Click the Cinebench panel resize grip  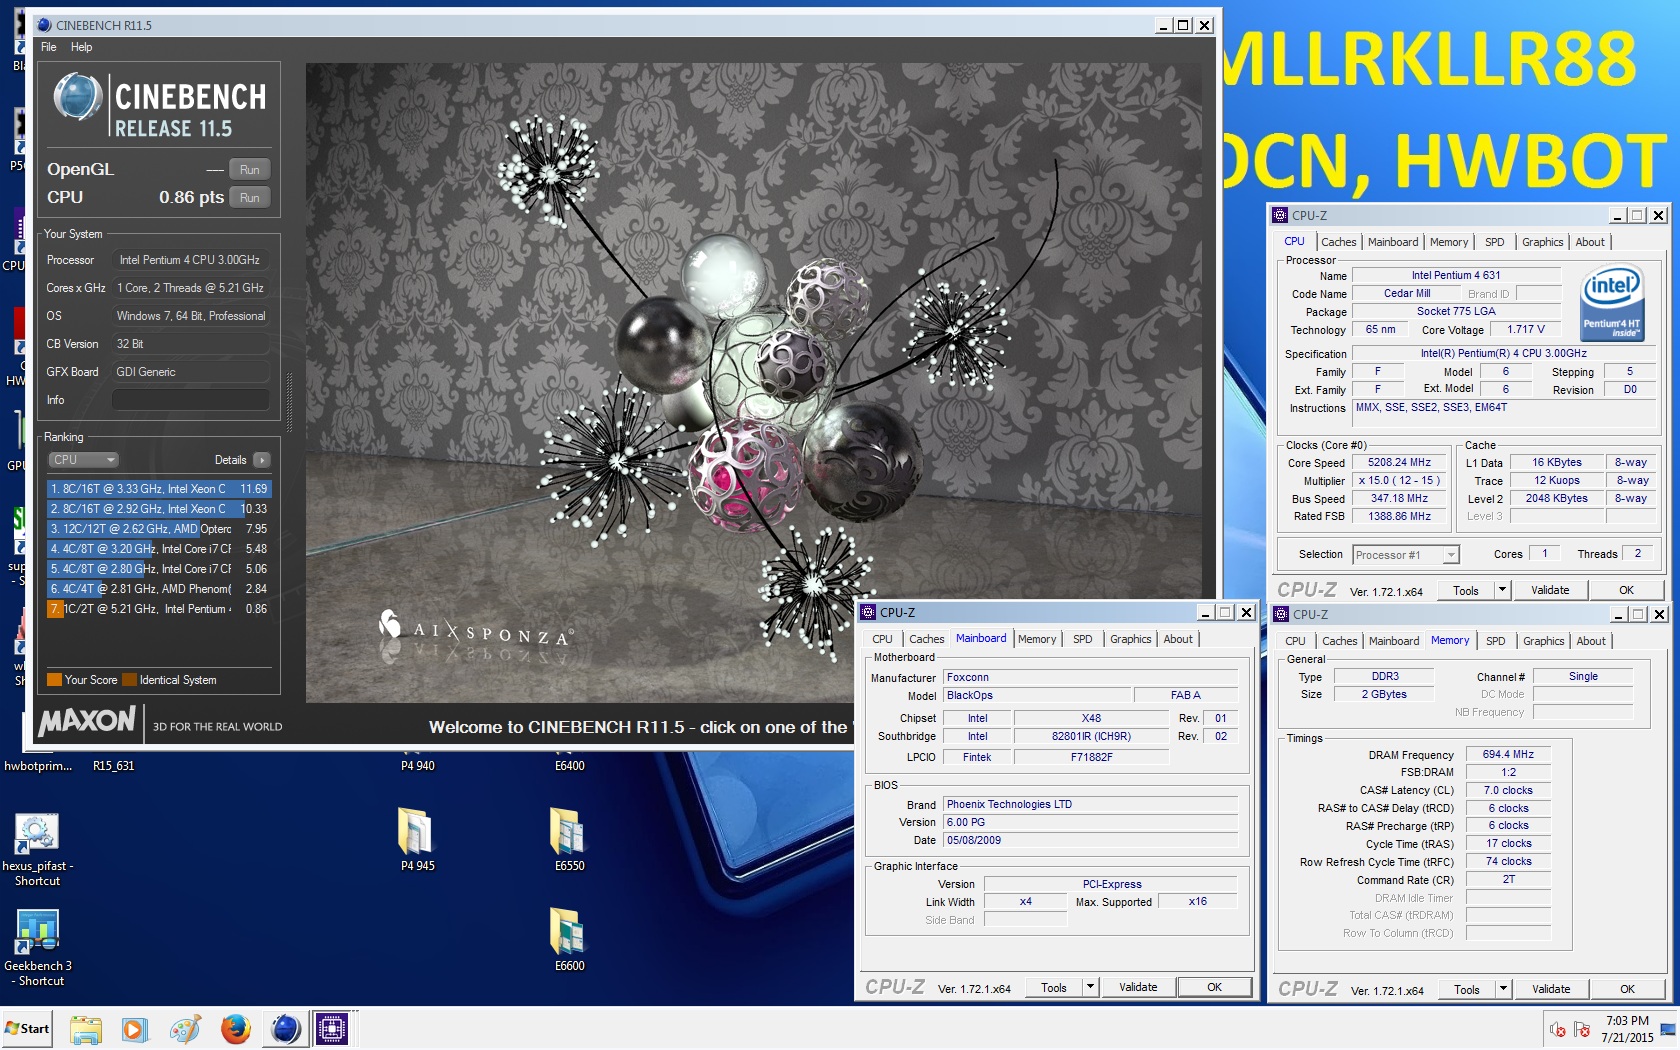(290, 400)
